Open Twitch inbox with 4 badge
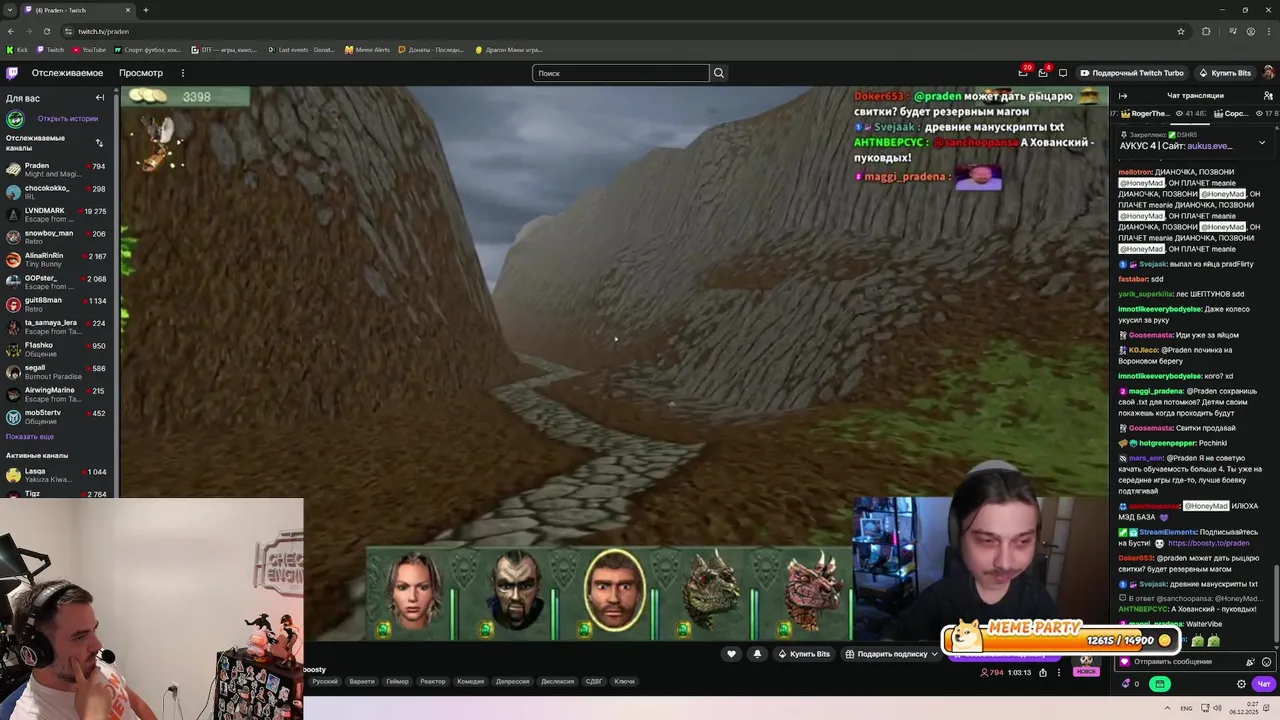The width and height of the screenshot is (1280, 720). [1043, 72]
